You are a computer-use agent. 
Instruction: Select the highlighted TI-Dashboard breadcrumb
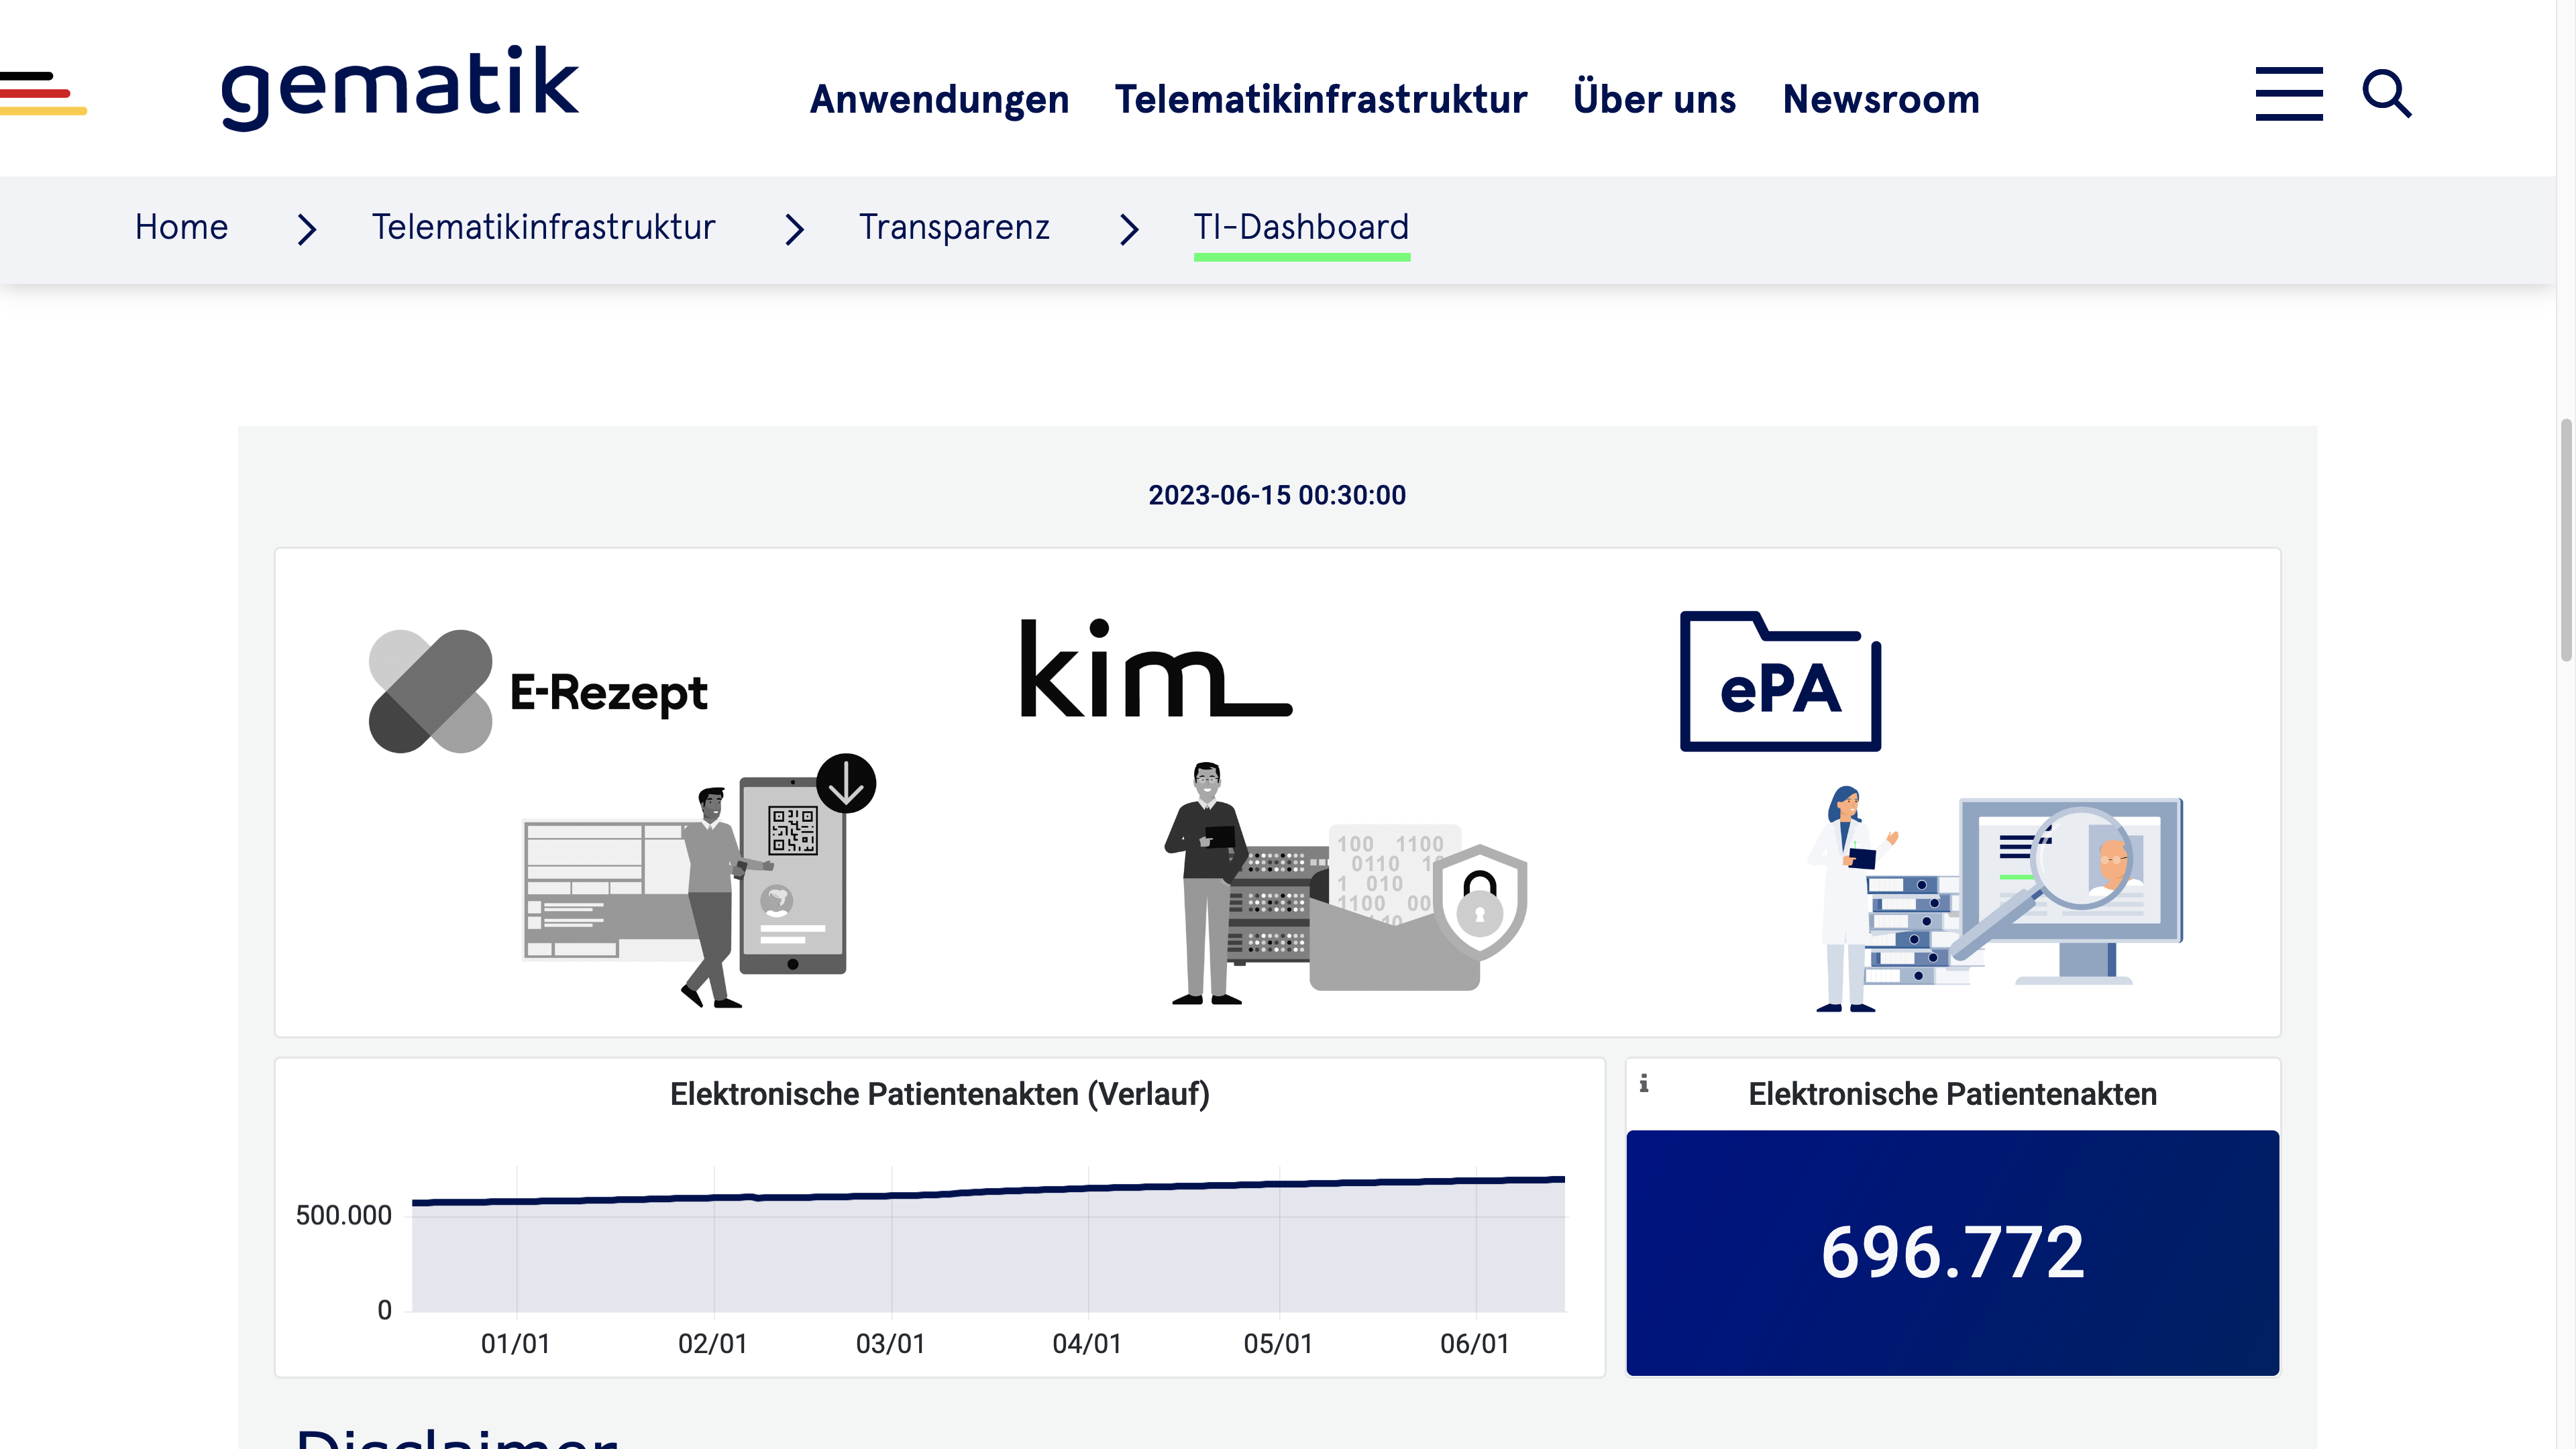[x=1301, y=227]
